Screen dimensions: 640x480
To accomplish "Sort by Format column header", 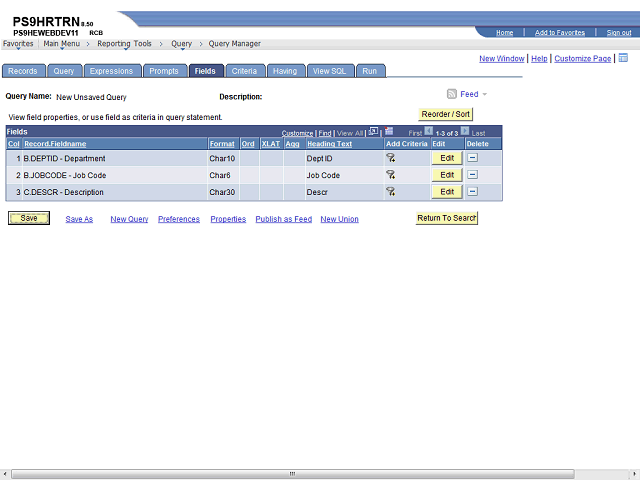I will click(222, 144).
